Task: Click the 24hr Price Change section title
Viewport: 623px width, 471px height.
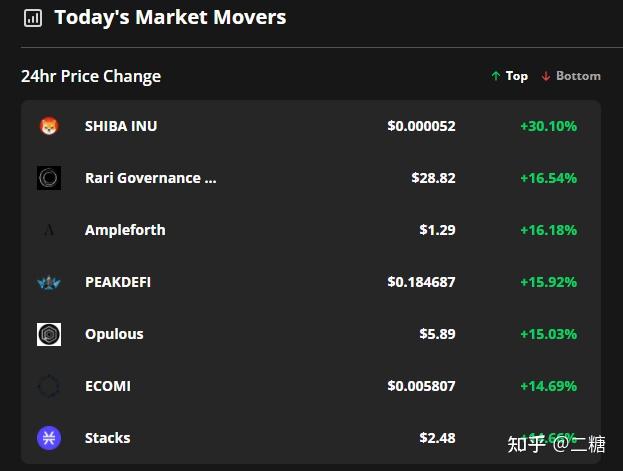Action: [x=91, y=76]
